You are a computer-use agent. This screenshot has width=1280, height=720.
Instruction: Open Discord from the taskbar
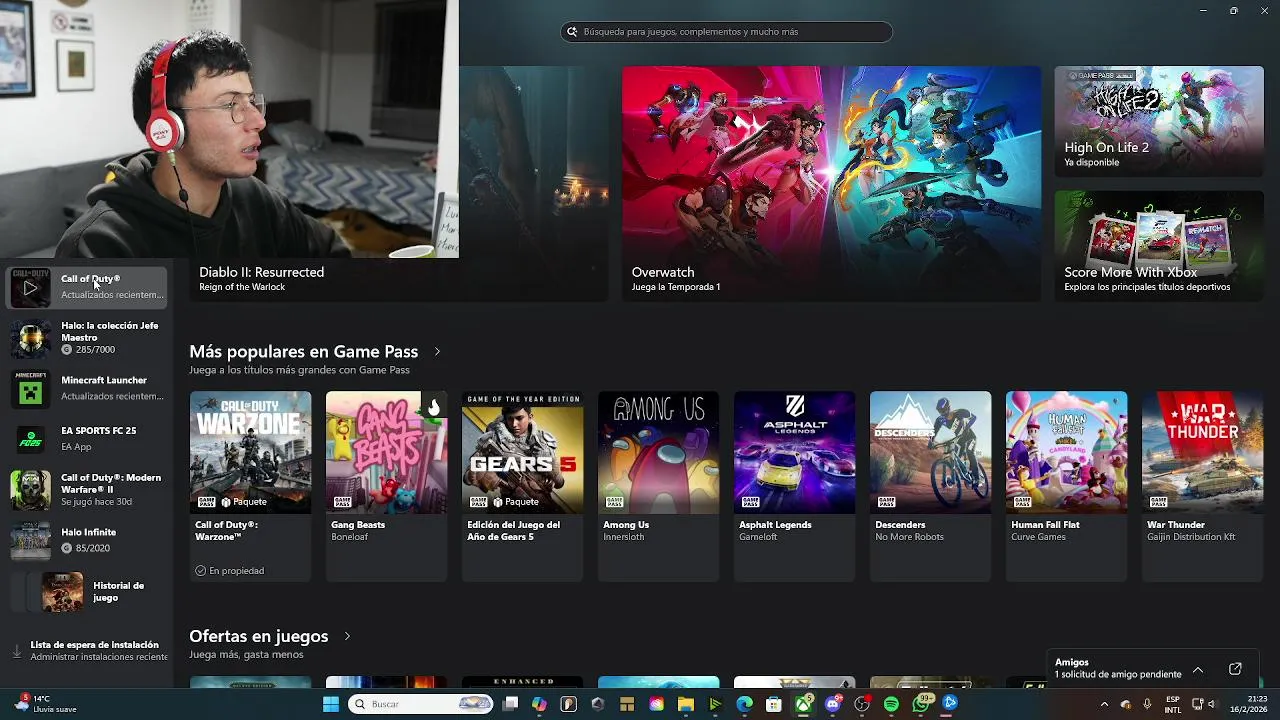click(833, 704)
